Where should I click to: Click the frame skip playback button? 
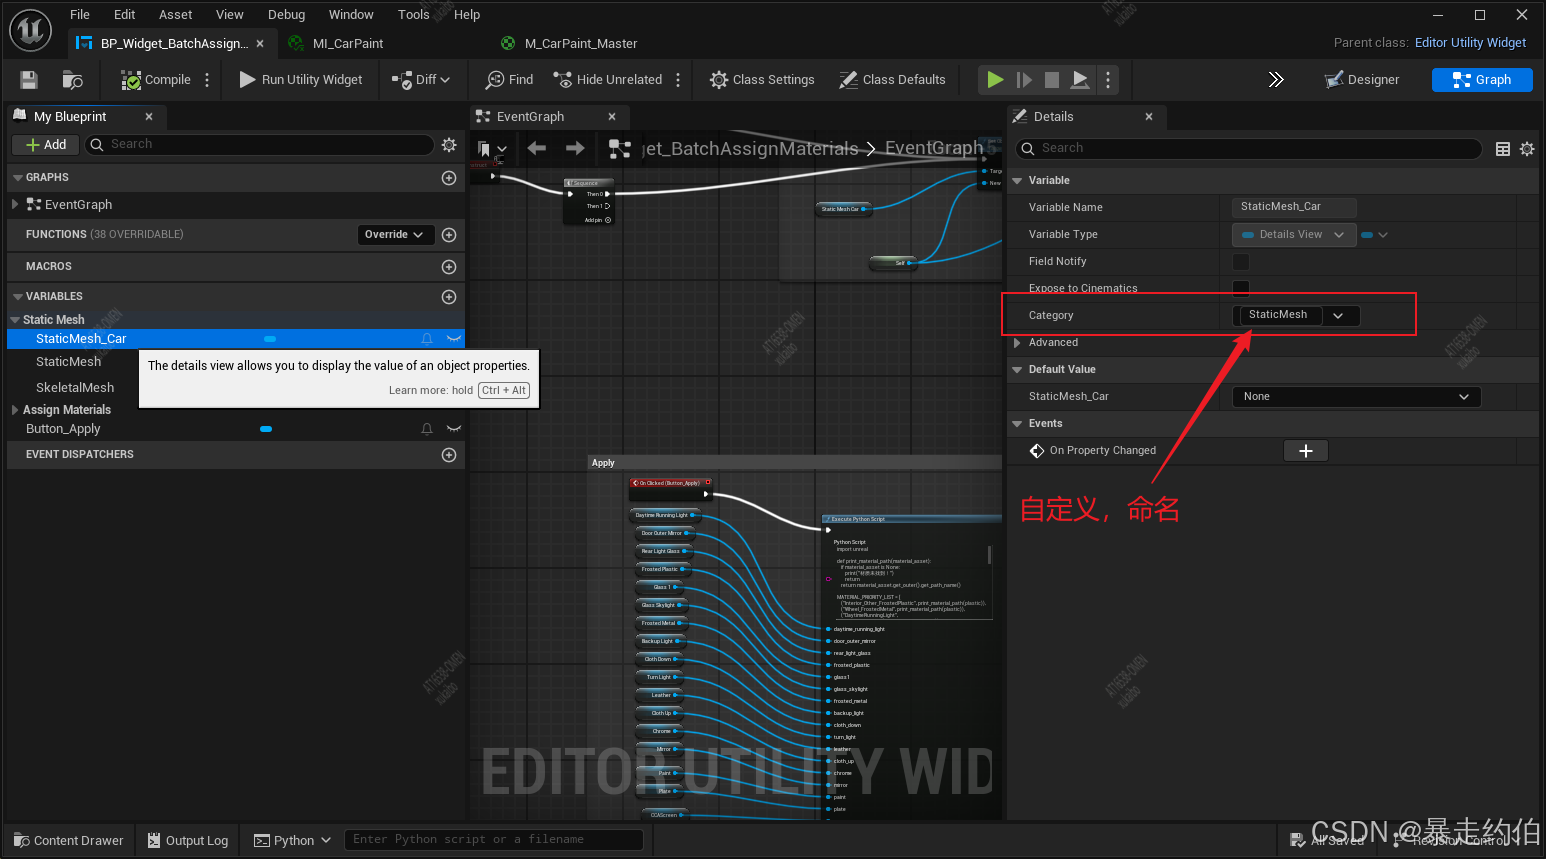tap(1024, 80)
